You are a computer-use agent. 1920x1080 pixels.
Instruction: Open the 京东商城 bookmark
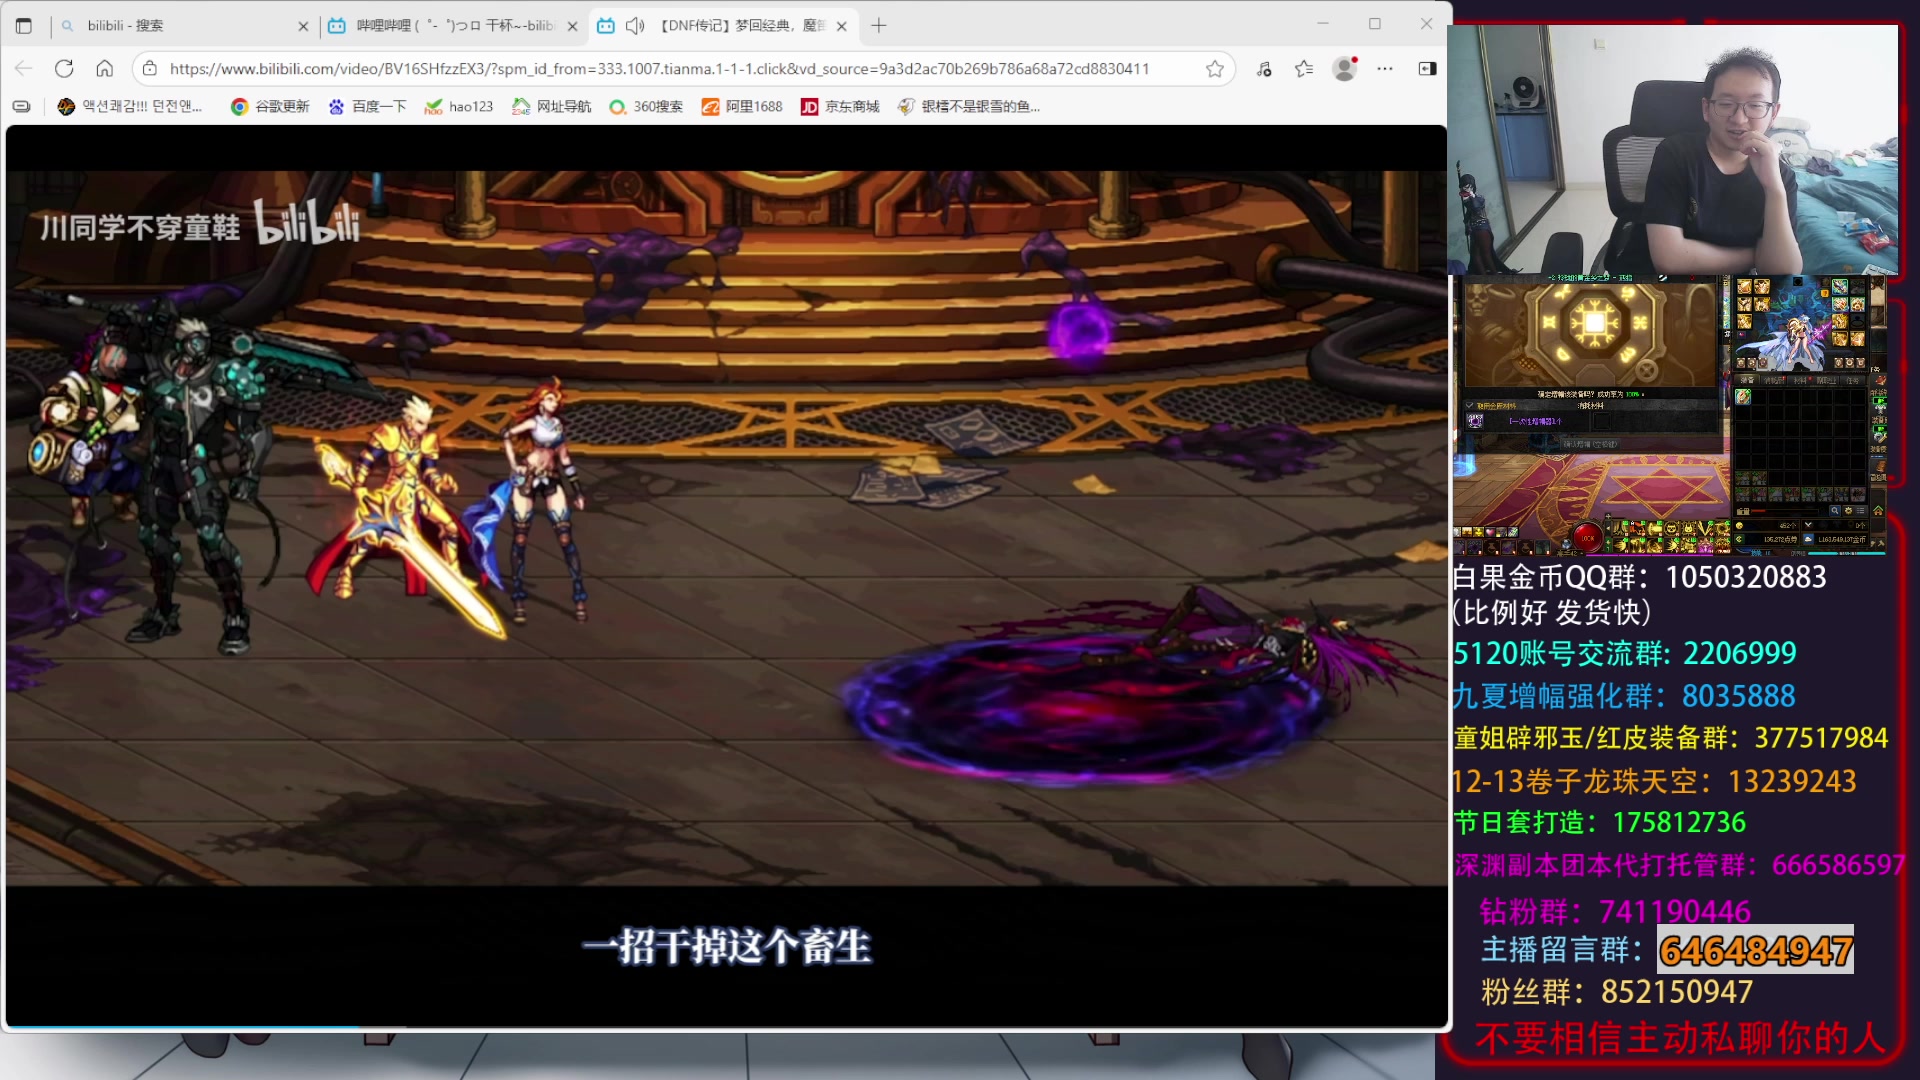click(x=840, y=106)
